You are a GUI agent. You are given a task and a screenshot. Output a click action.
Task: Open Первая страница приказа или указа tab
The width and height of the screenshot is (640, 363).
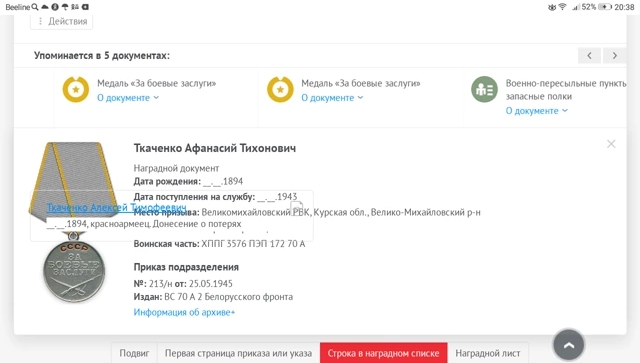click(x=238, y=353)
